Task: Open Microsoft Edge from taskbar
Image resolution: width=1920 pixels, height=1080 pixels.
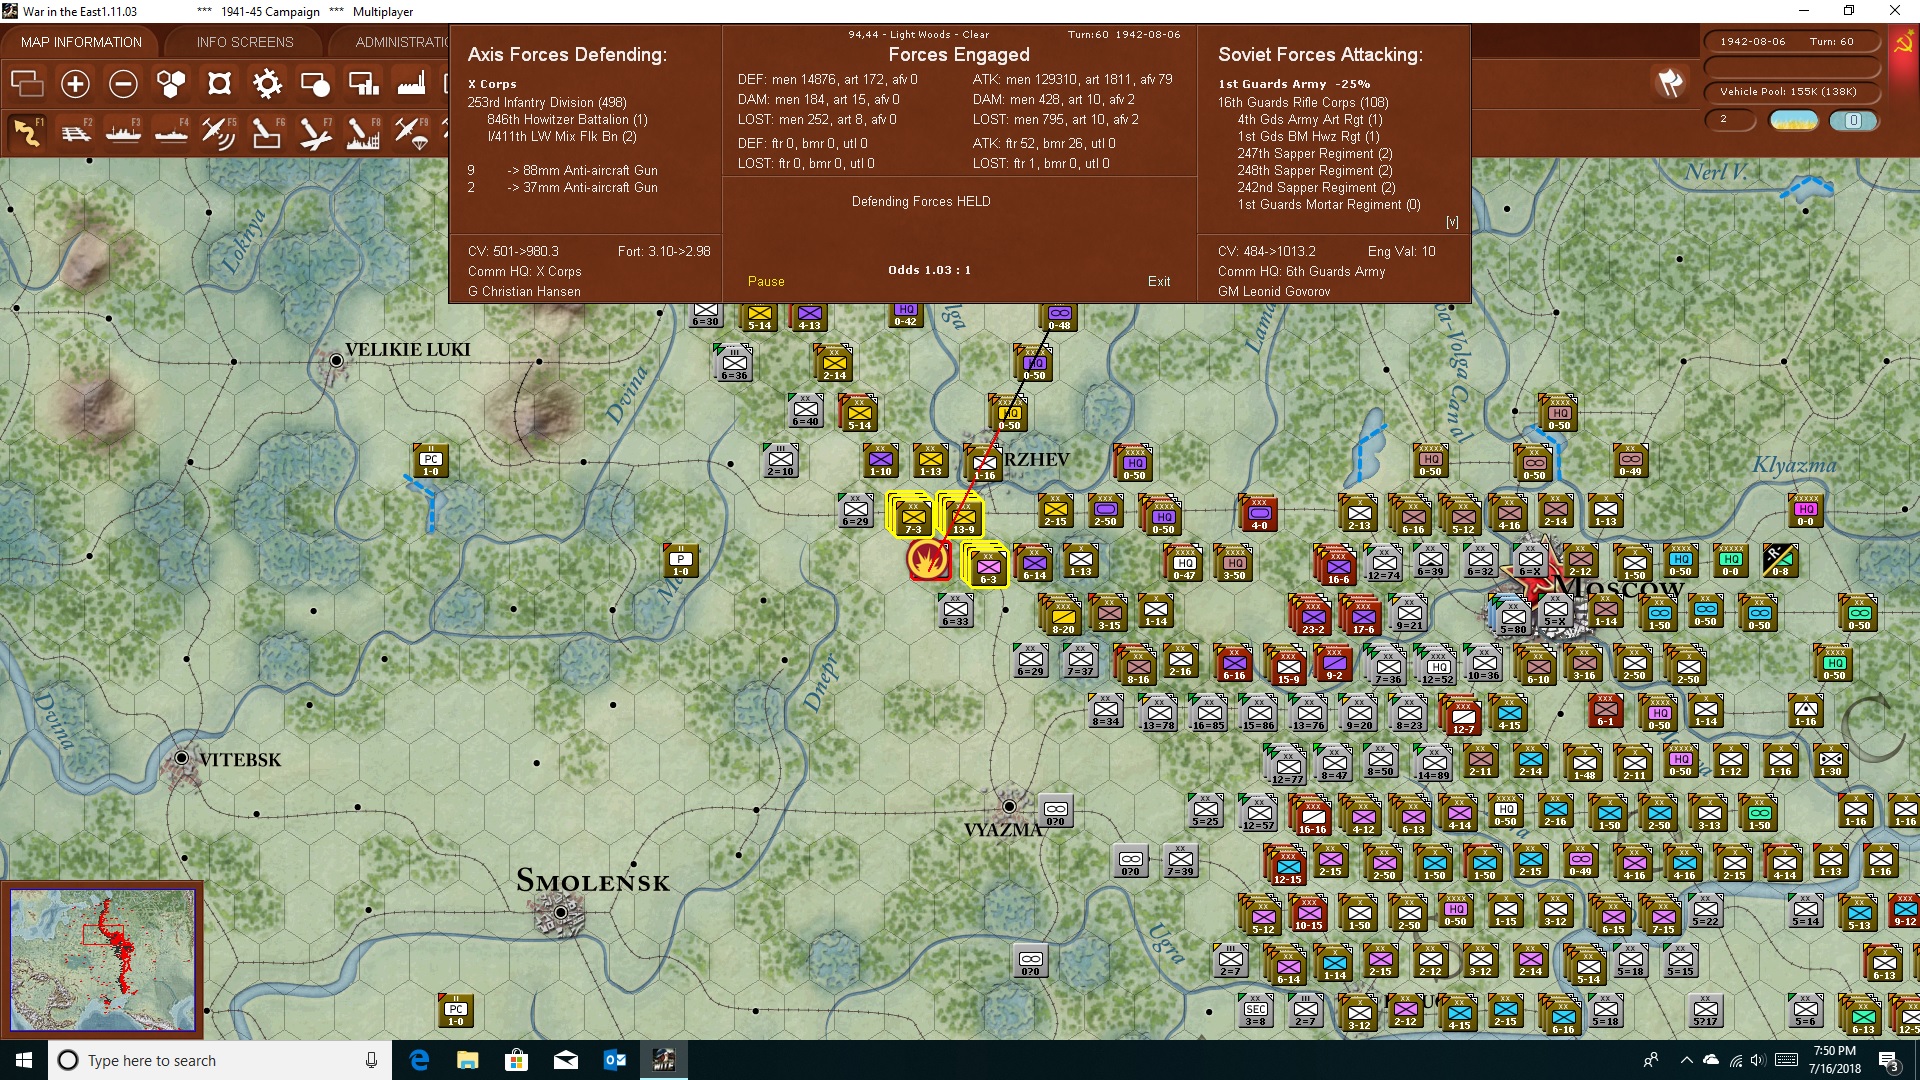Action: [x=419, y=1060]
